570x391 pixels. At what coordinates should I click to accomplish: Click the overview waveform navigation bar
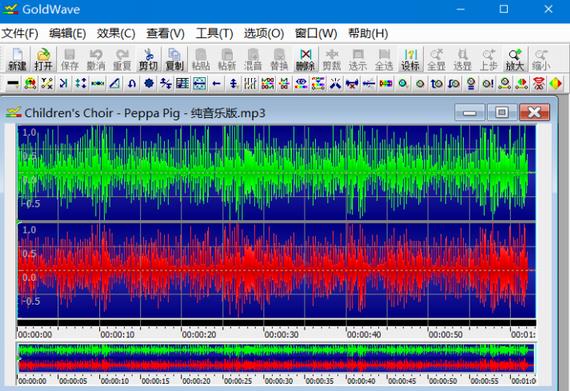coord(276,358)
